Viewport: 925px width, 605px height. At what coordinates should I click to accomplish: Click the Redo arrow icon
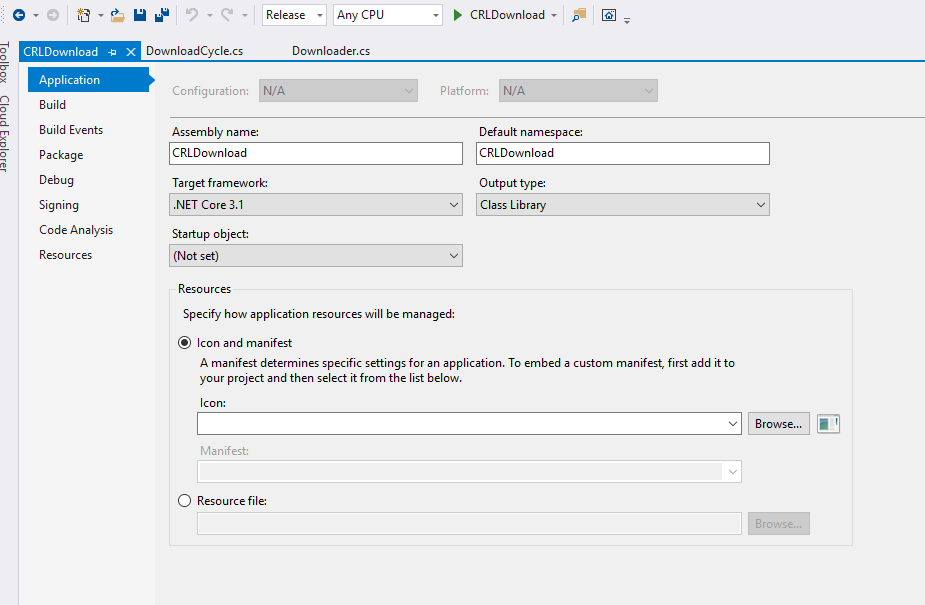227,15
